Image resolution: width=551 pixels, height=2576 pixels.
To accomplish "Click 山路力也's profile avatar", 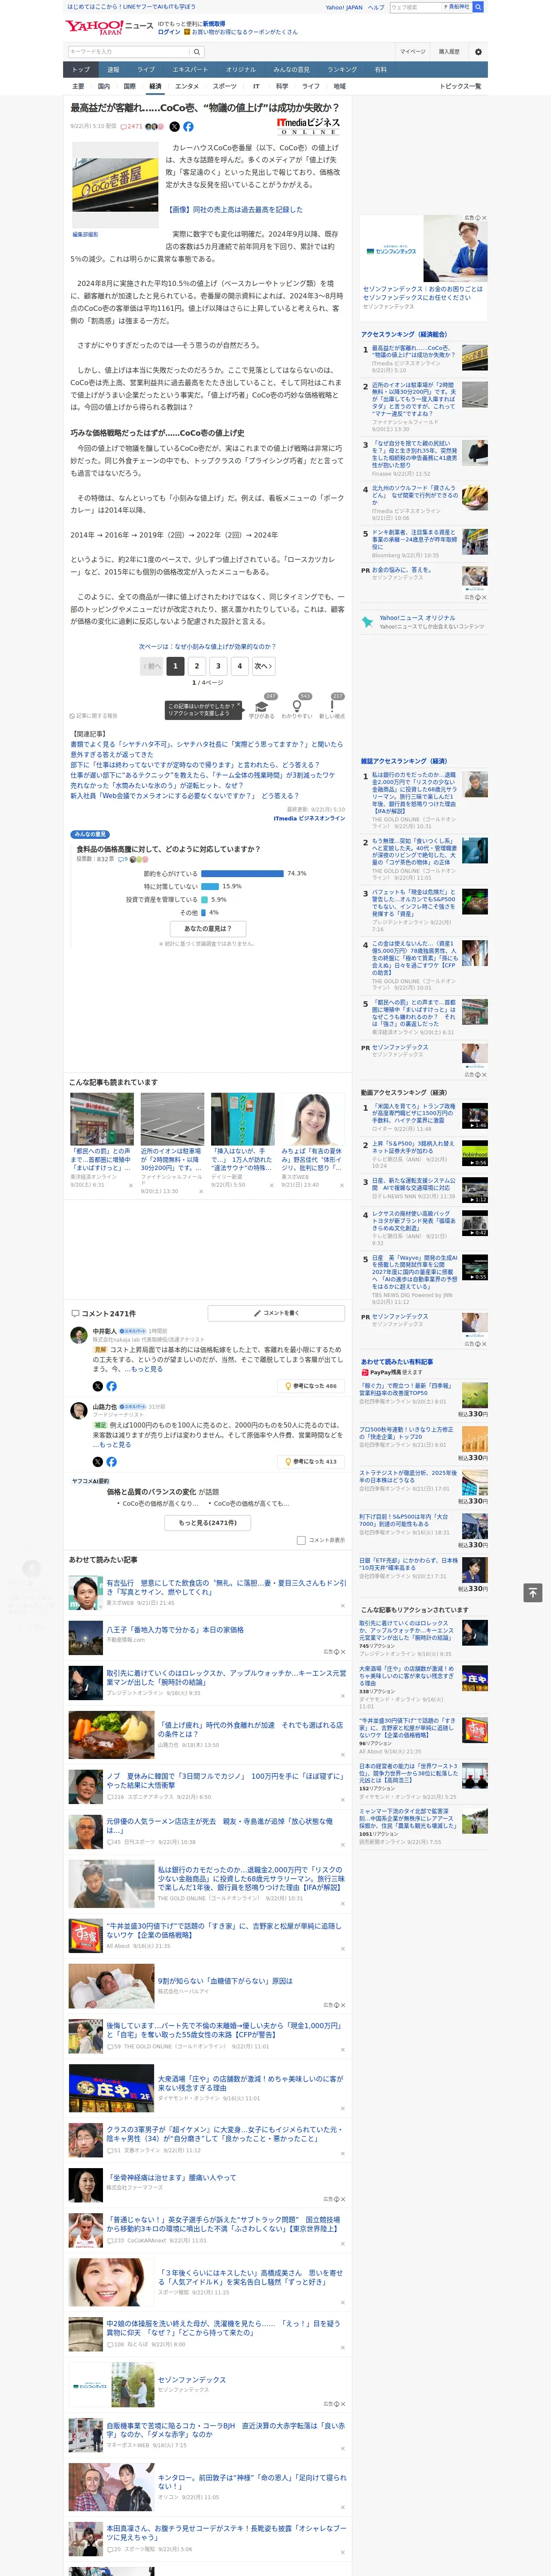I will (x=78, y=1411).
